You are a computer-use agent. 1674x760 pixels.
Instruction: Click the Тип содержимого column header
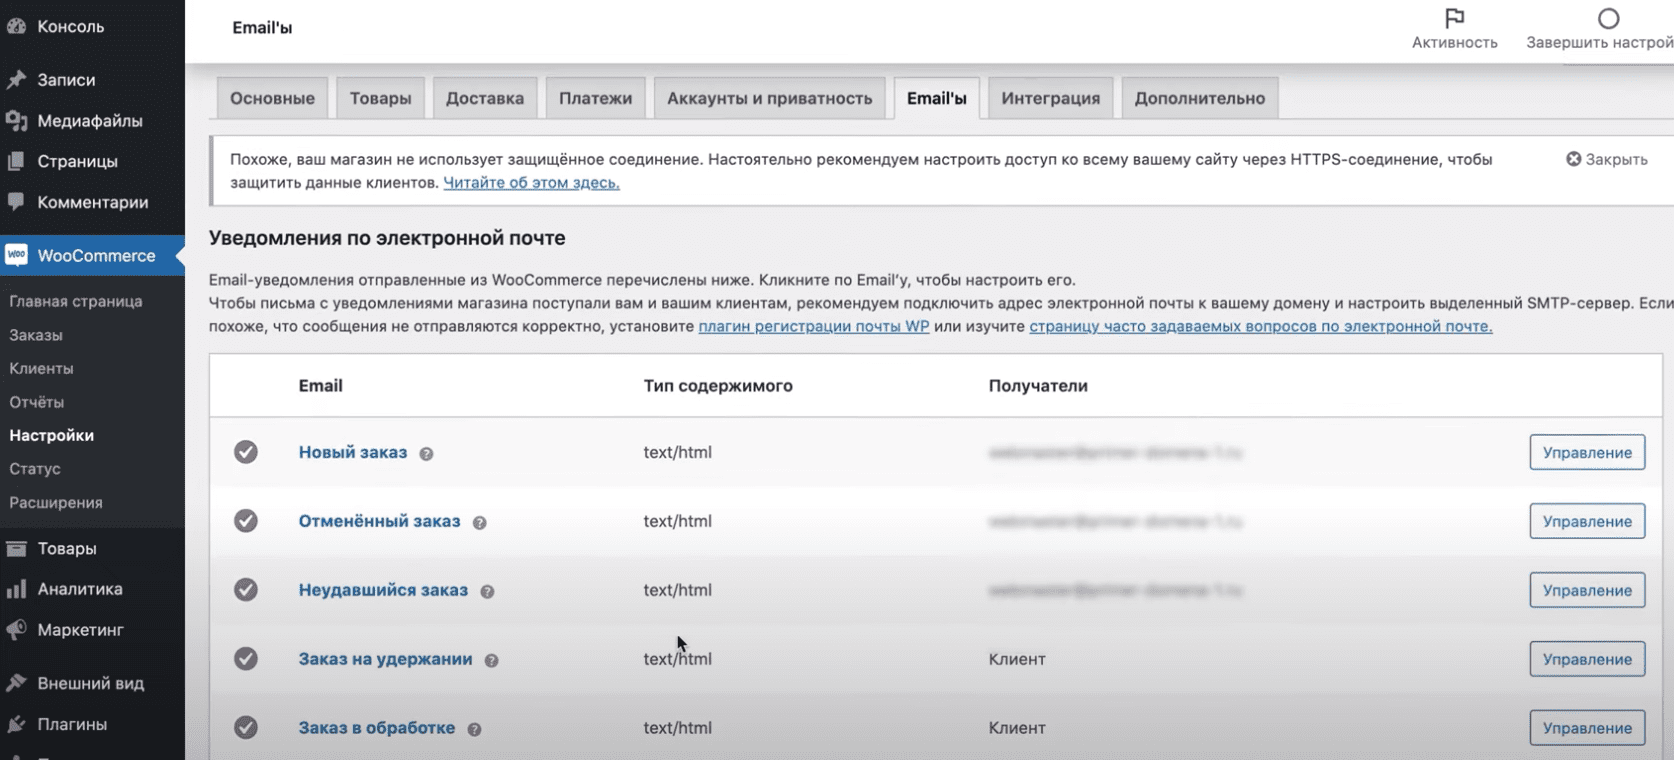tap(718, 386)
